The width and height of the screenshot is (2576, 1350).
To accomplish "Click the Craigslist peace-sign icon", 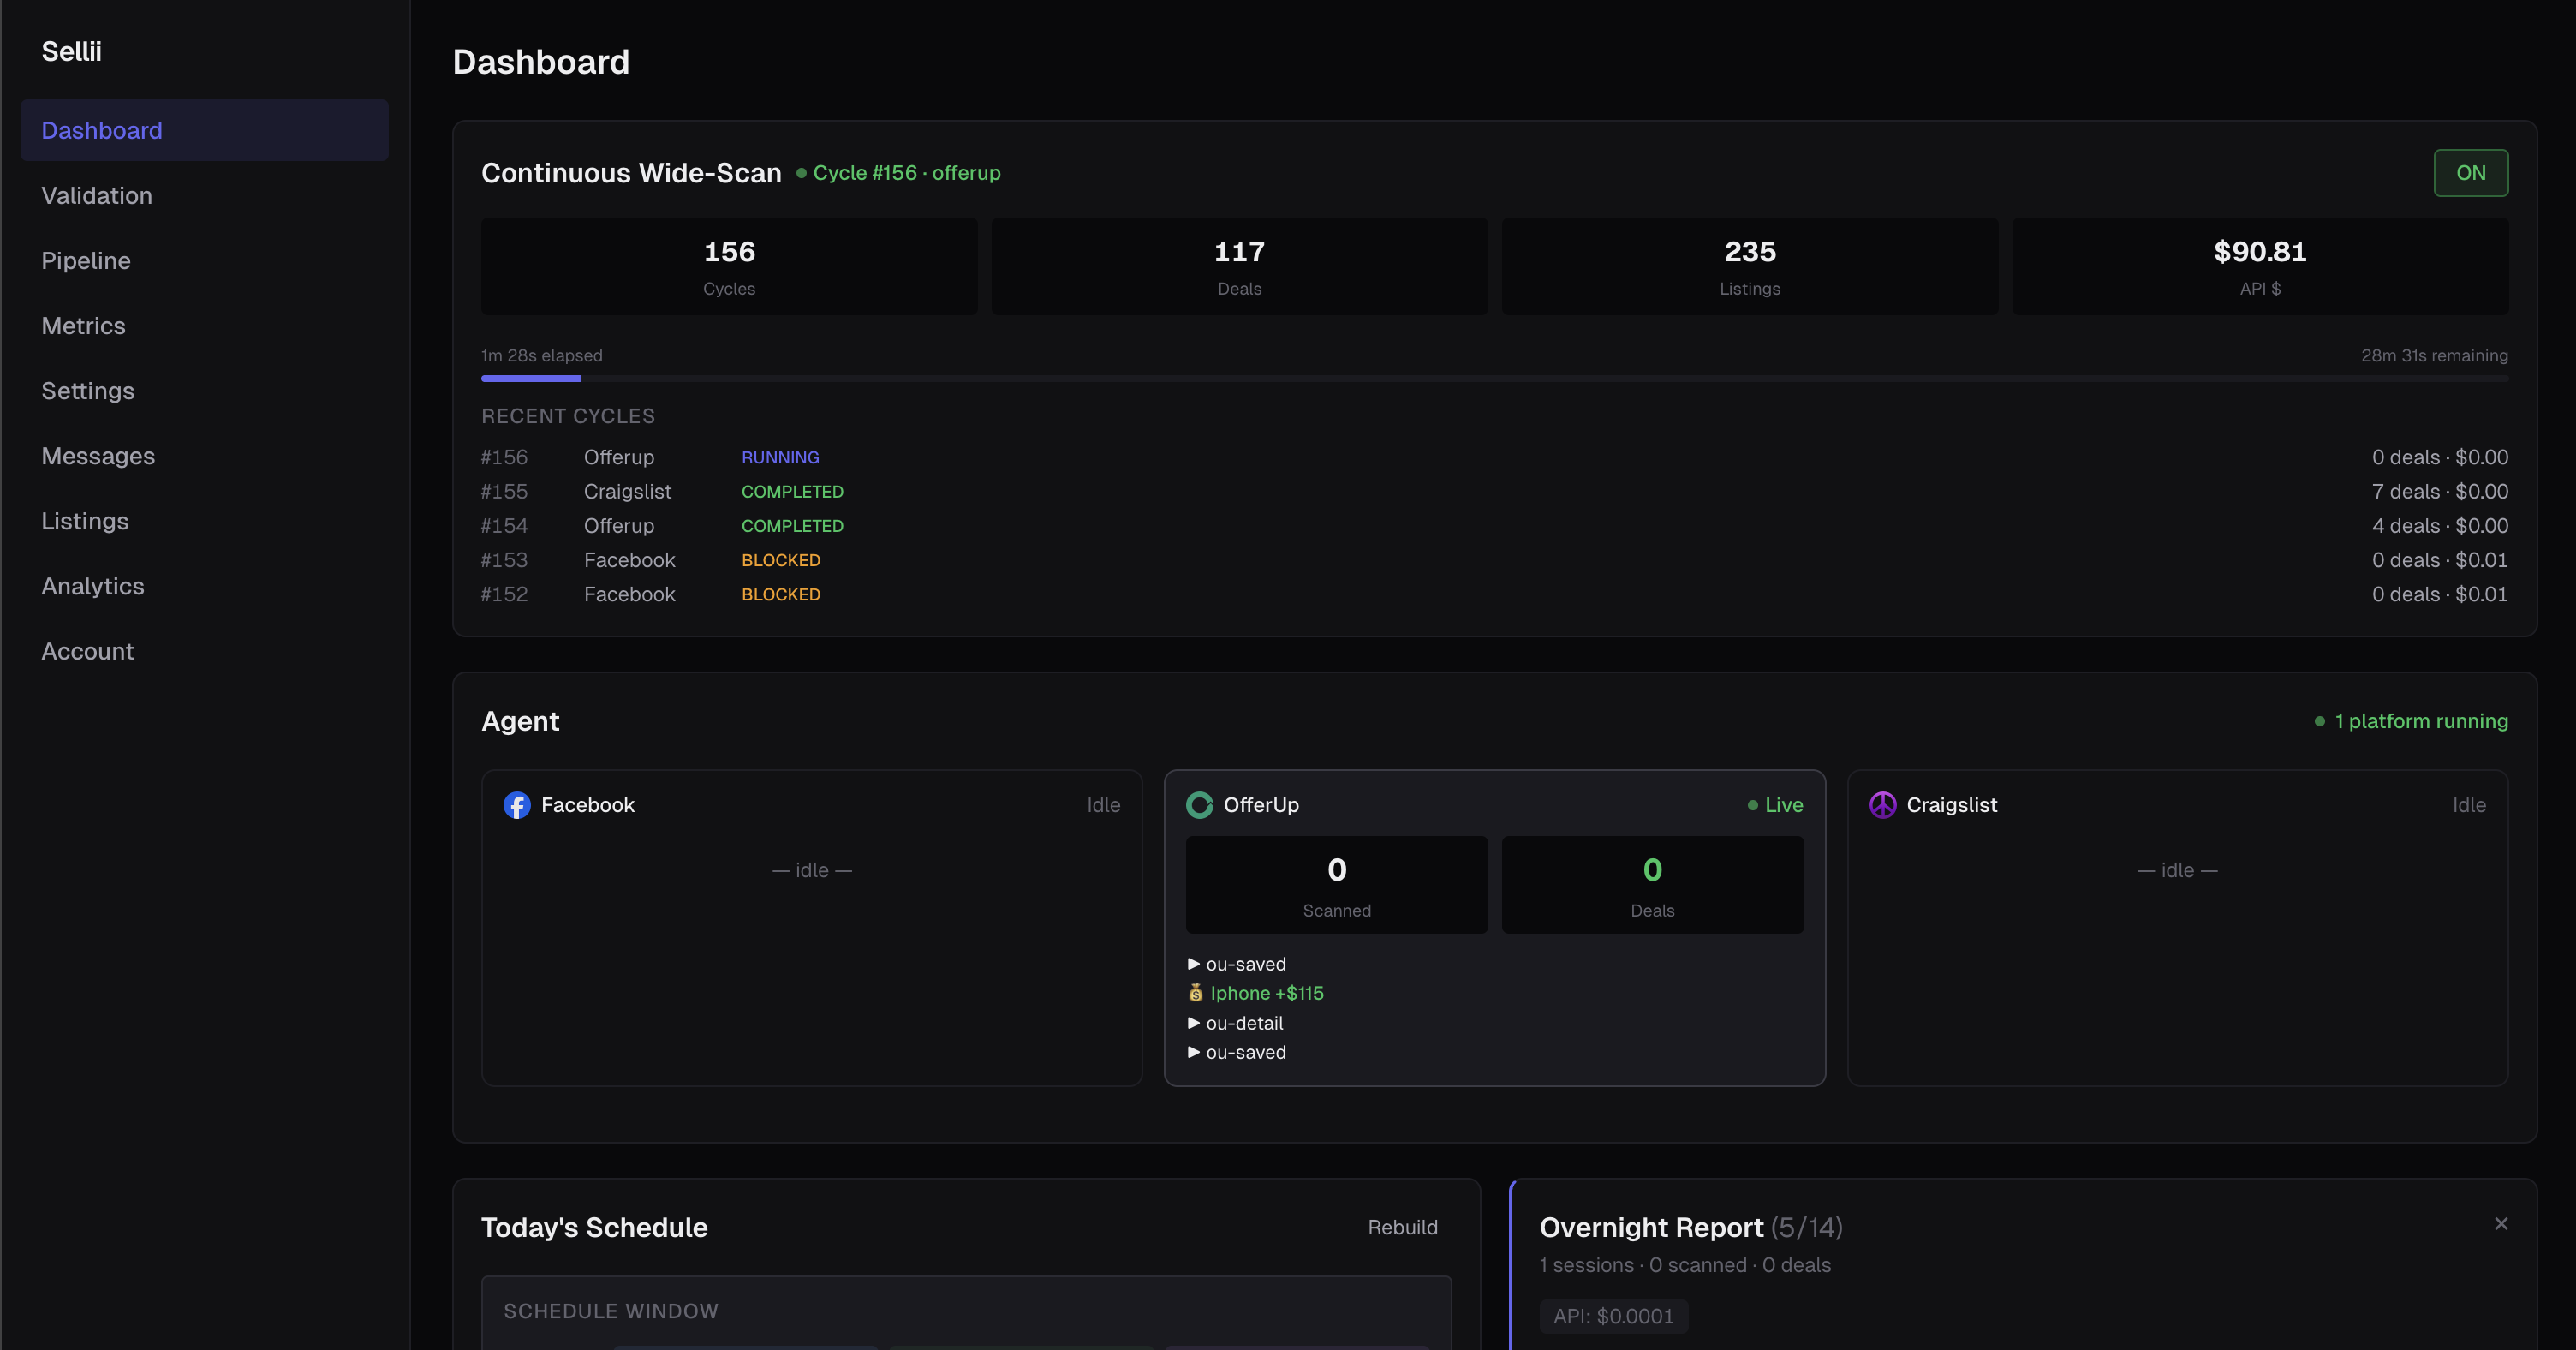I will (x=1882, y=805).
